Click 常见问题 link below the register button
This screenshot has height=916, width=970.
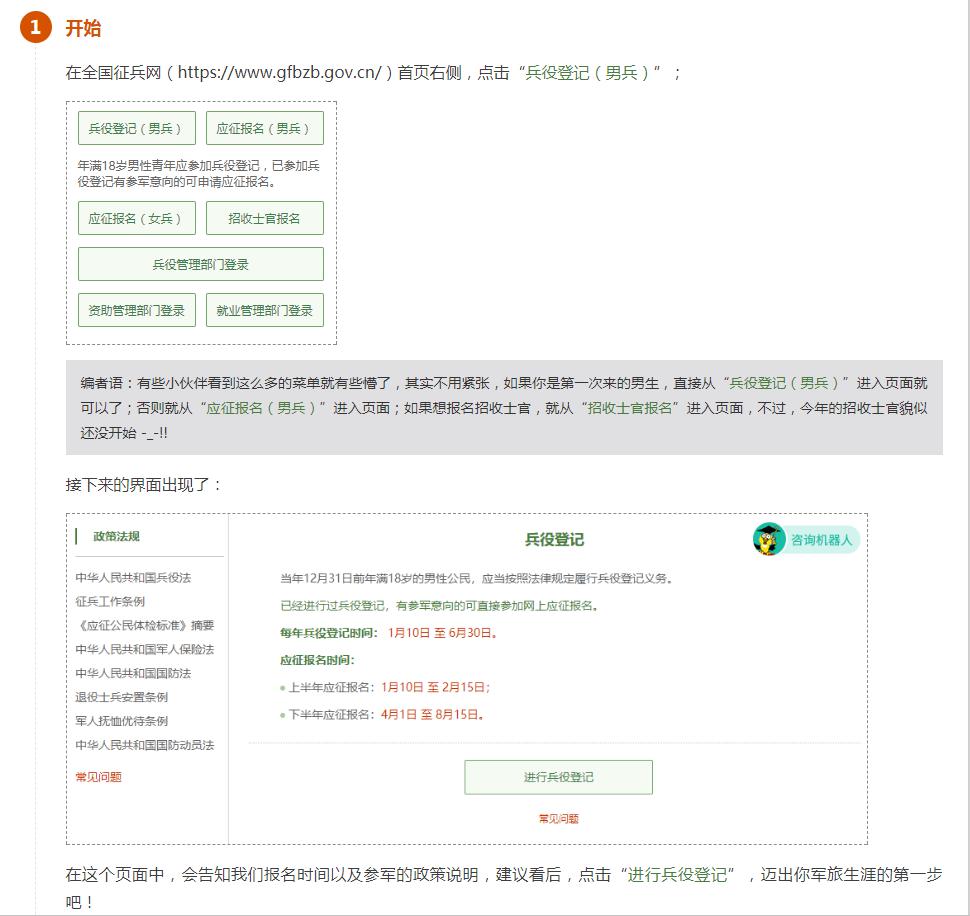[558, 819]
